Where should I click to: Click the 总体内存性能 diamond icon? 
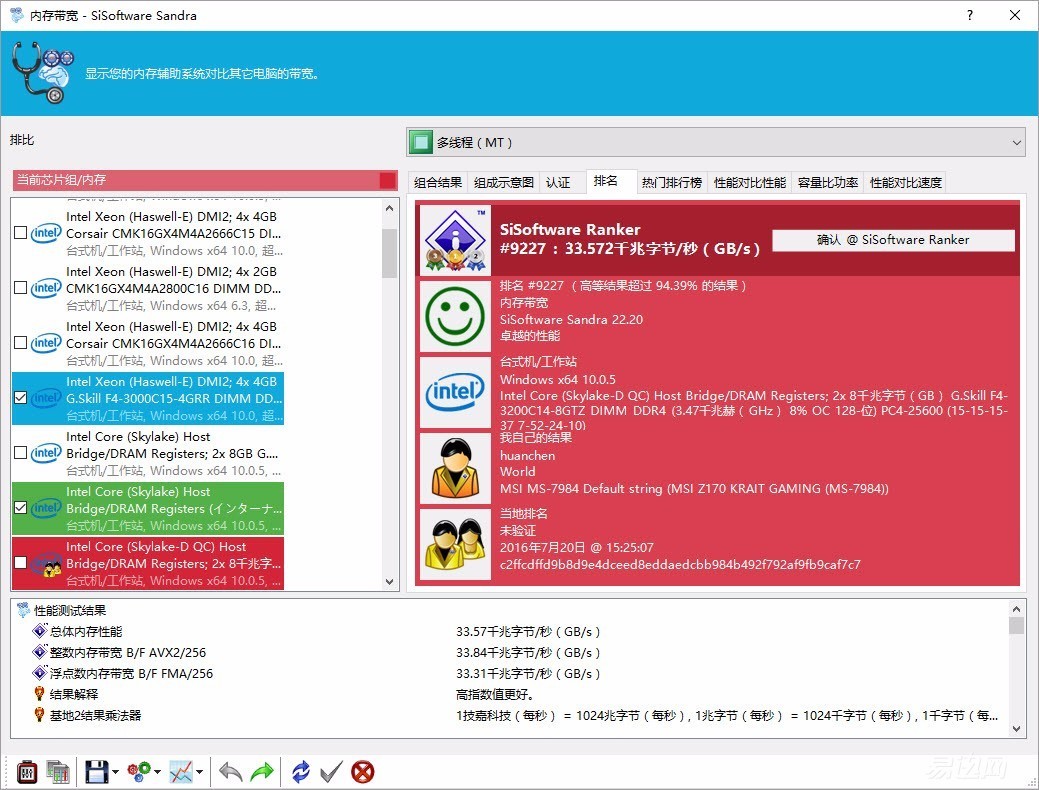40,631
